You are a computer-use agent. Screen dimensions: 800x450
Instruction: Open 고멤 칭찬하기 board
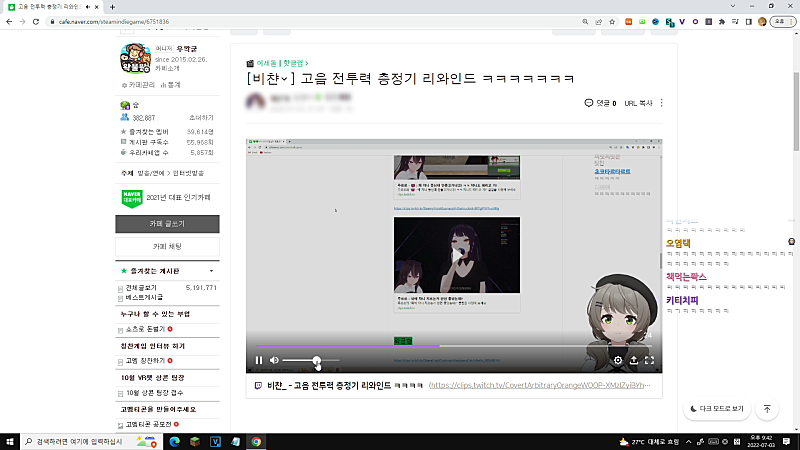coord(145,361)
